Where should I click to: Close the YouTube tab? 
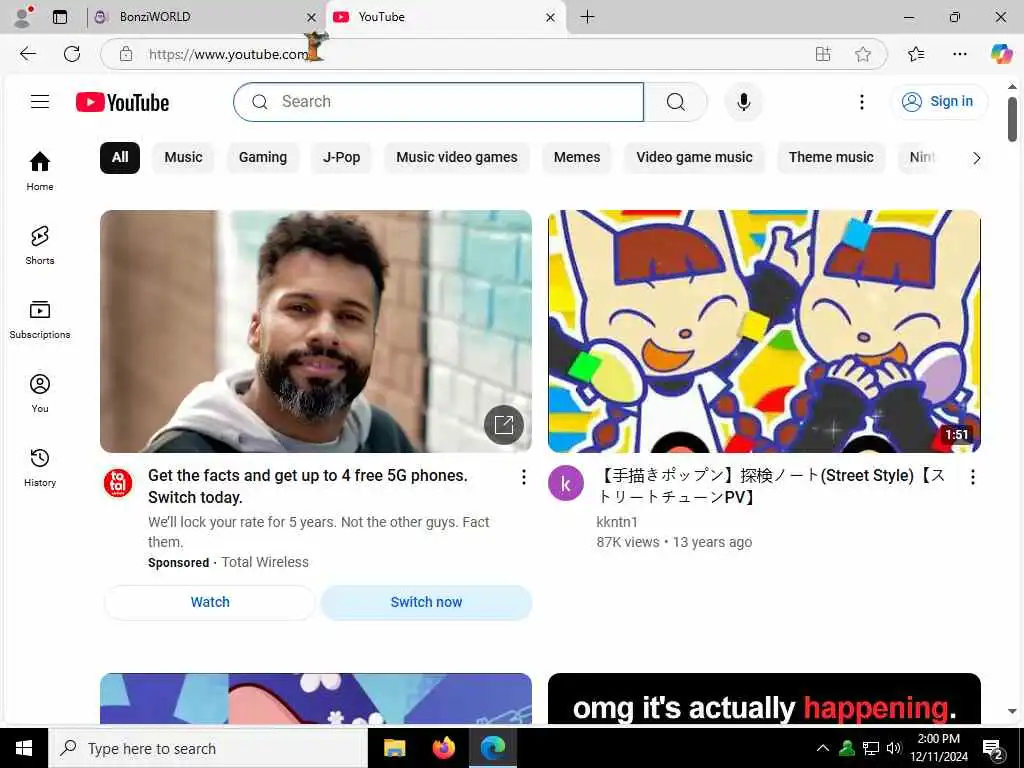pos(551,17)
